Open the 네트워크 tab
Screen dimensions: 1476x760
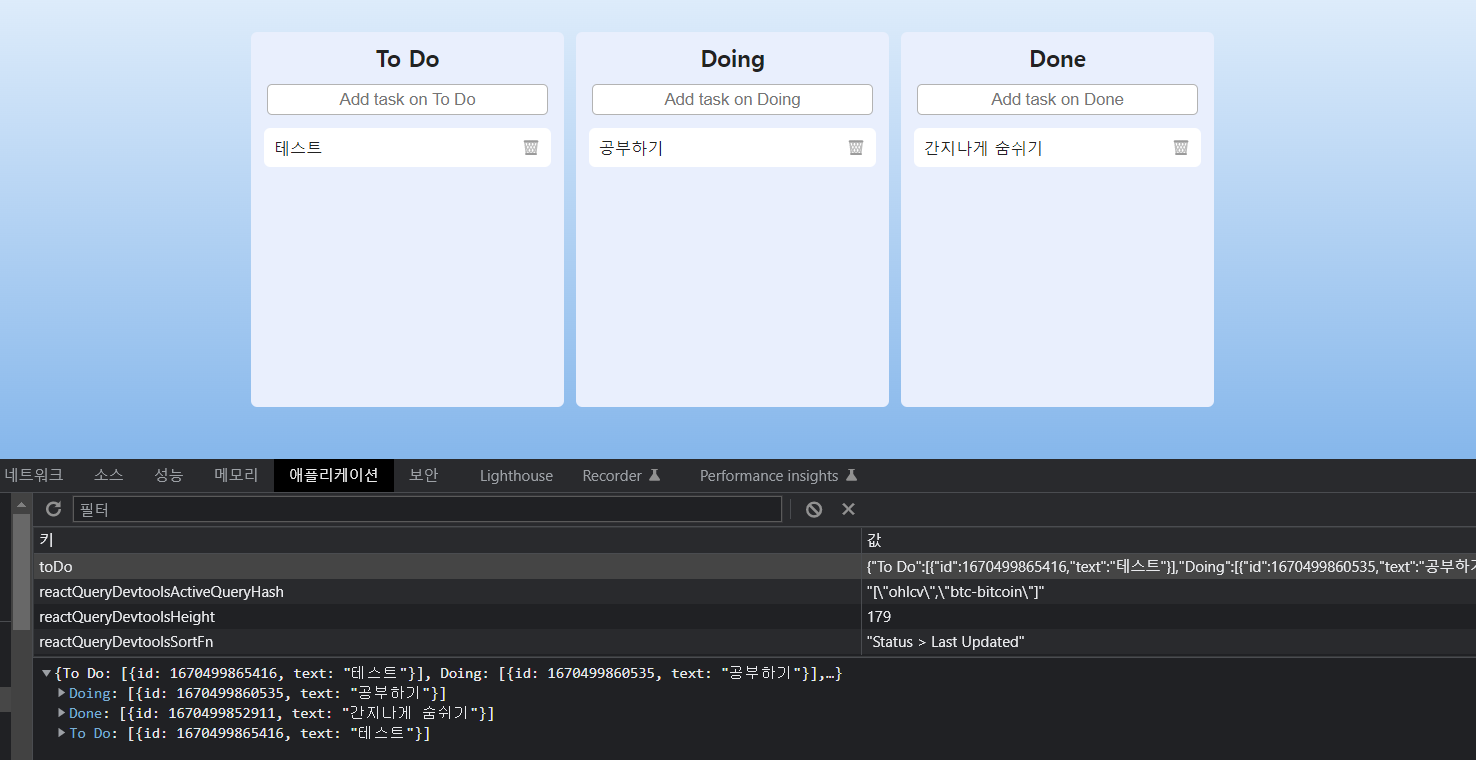click(x=33, y=475)
